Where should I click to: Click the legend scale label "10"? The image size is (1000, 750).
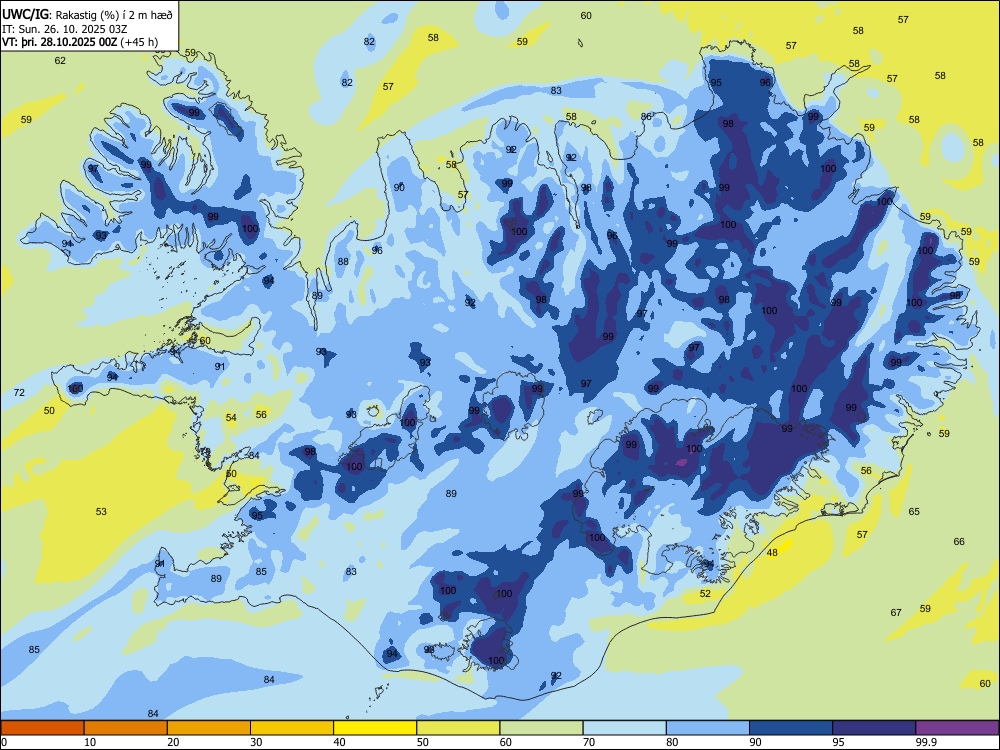[90, 742]
